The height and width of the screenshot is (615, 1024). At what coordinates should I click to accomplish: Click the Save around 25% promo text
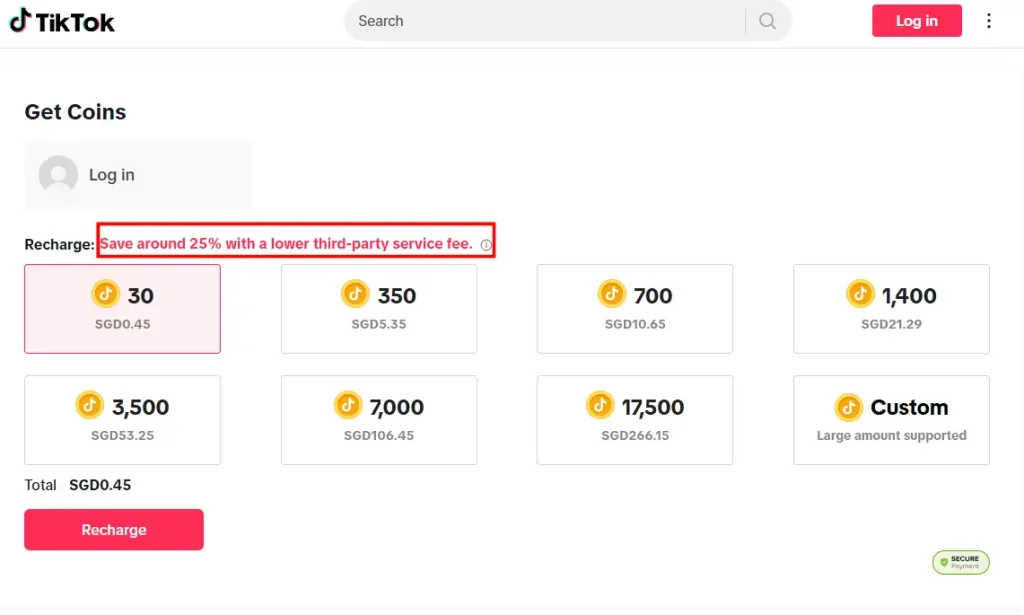pos(286,244)
